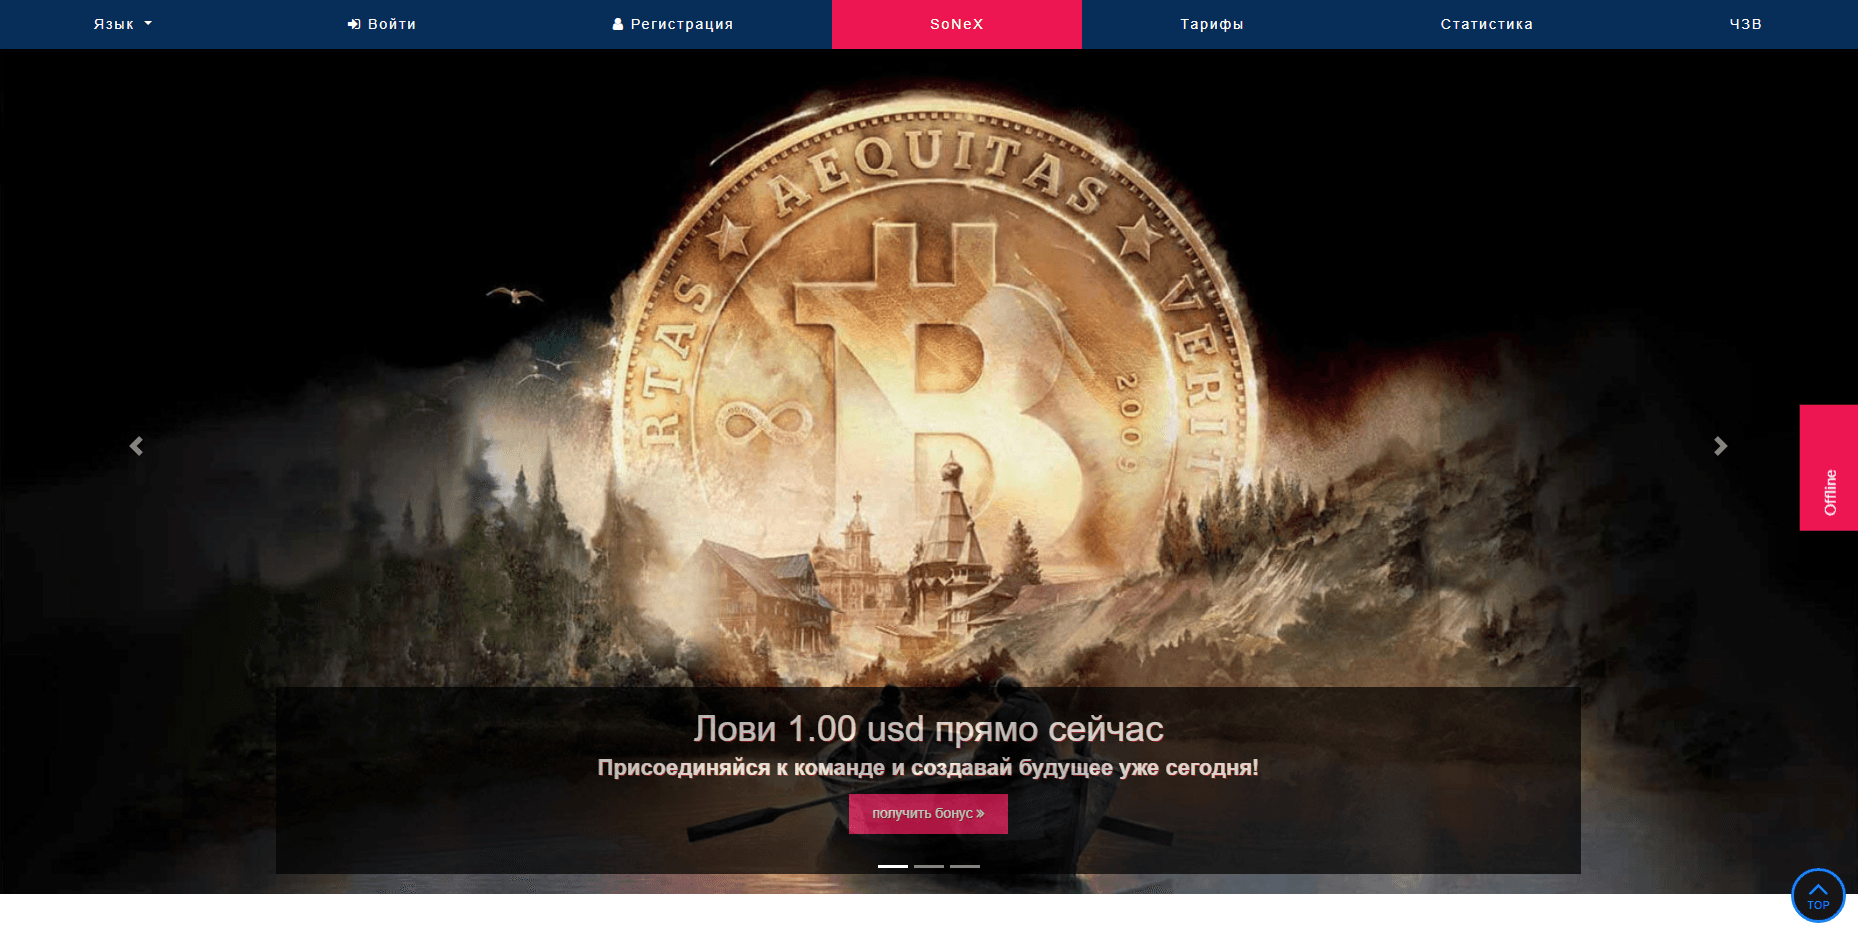Open the Войти login page
1858x926 pixels.
coord(382,24)
